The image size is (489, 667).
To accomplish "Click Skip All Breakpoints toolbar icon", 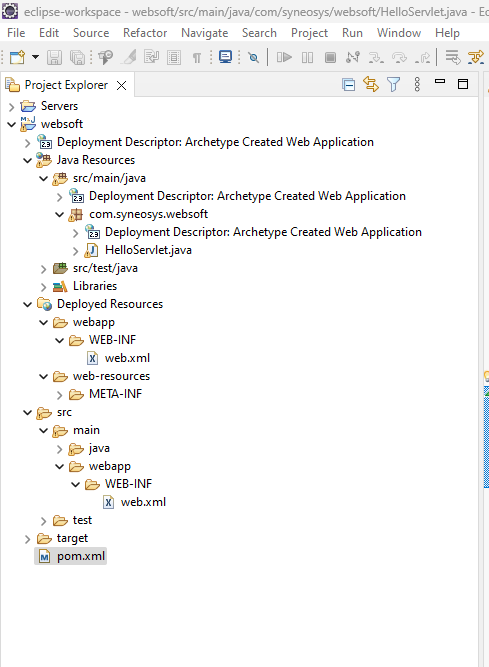I will coord(254,57).
